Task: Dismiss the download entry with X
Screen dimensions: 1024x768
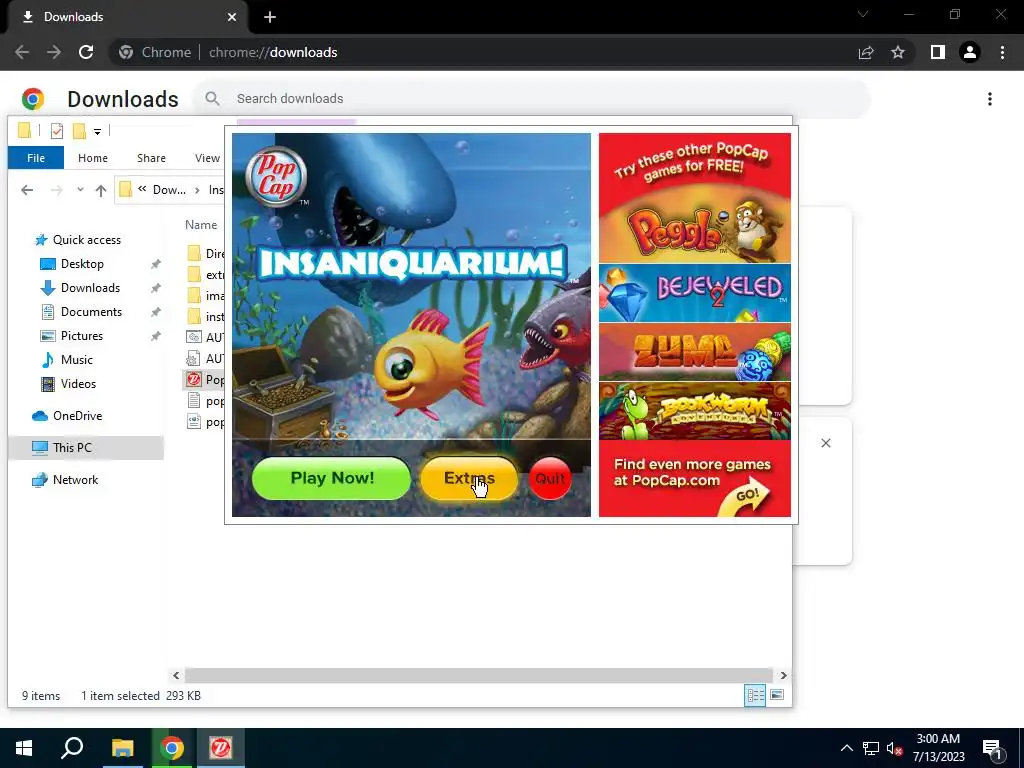Action: (825, 443)
